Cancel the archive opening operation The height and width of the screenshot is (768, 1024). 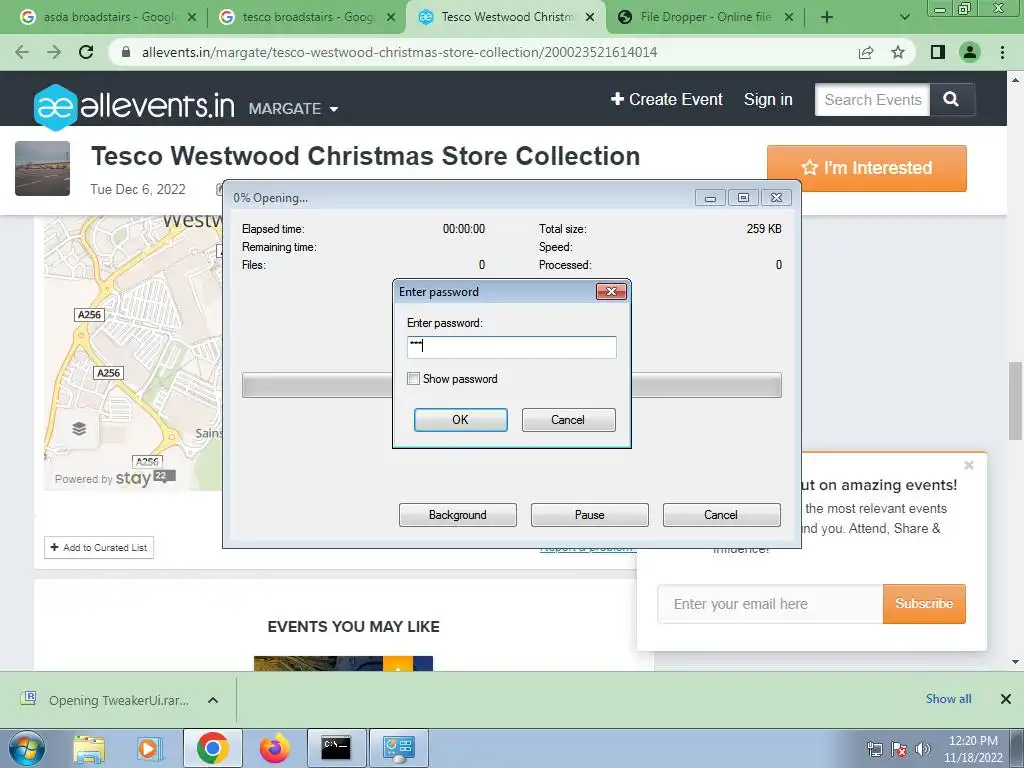tap(721, 515)
